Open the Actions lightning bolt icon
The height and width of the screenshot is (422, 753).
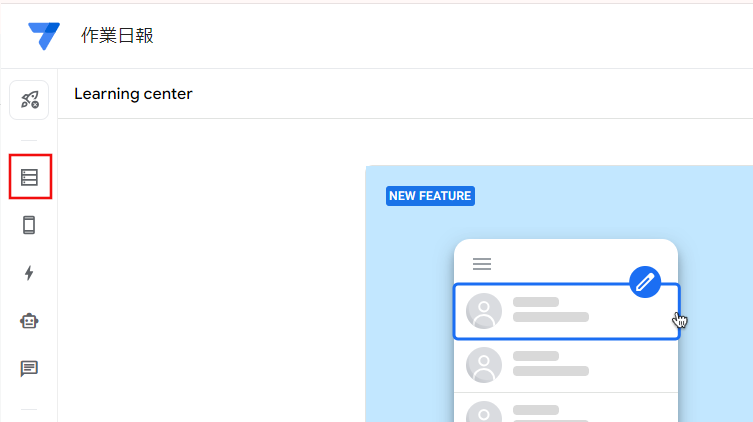[x=29, y=273]
